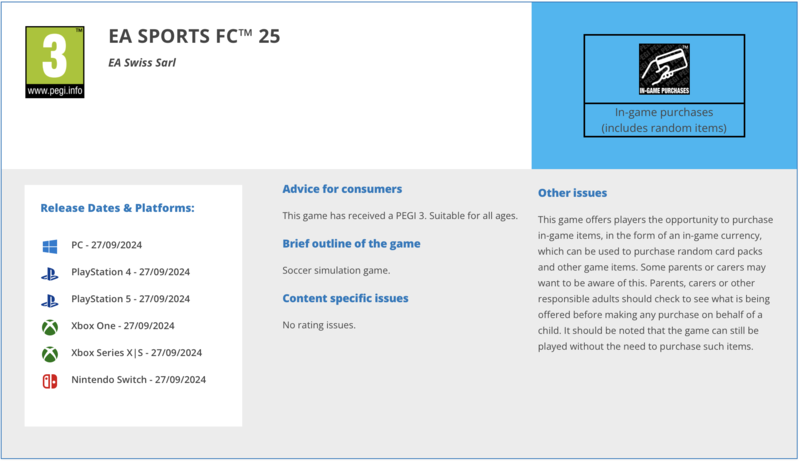Click the Nintendo Switch platform icon
Image resolution: width=800 pixels, height=461 pixels.
[50, 380]
